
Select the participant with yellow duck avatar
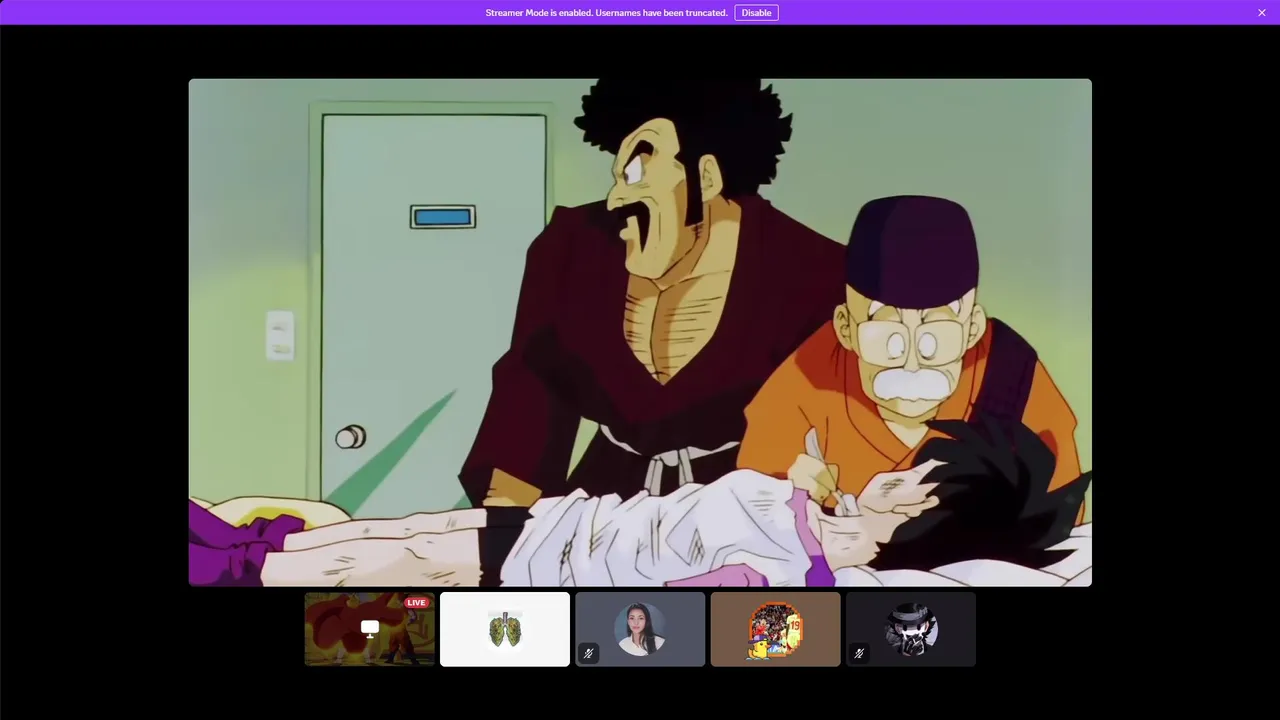click(775, 629)
